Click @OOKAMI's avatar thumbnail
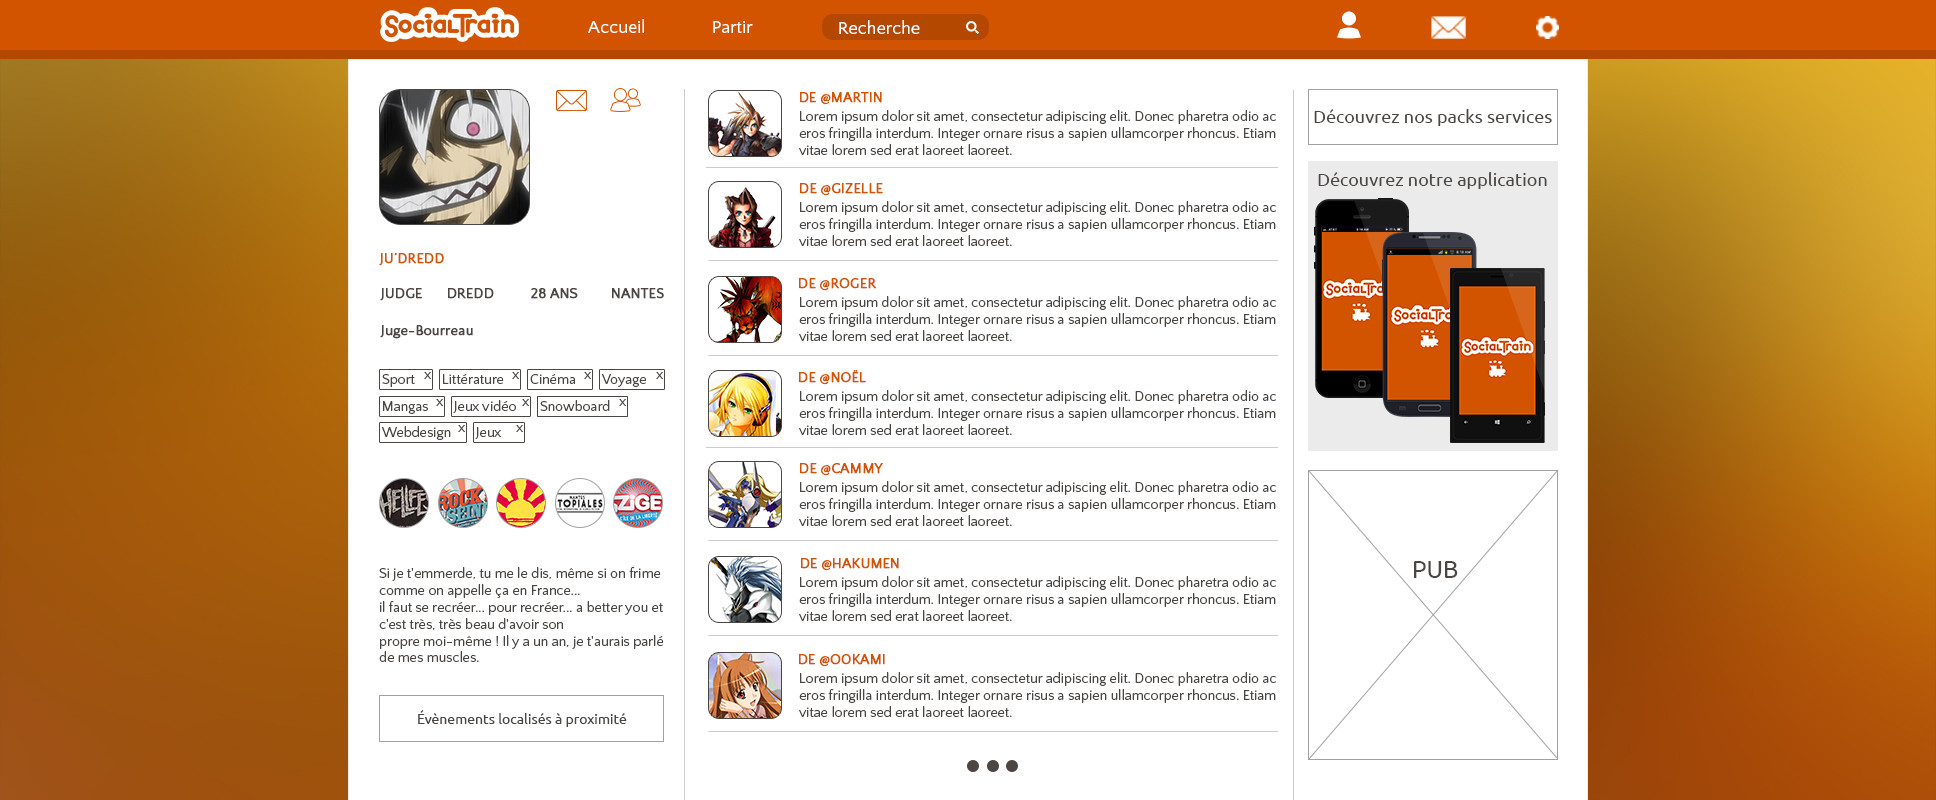The image size is (1936, 800). [x=745, y=686]
